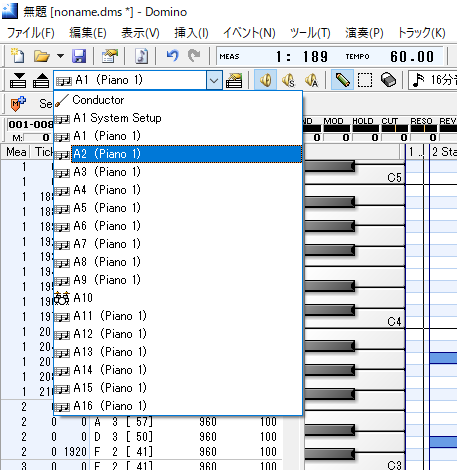This screenshot has width=457, height=470.
Task: Choose A7 (Piano 1) track
Action: click(x=178, y=244)
